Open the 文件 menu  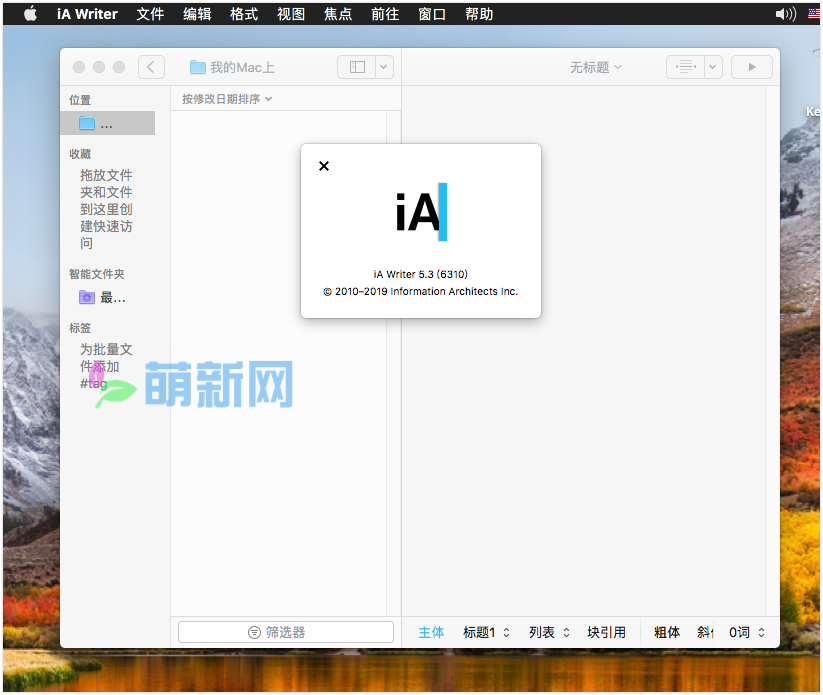click(x=150, y=14)
